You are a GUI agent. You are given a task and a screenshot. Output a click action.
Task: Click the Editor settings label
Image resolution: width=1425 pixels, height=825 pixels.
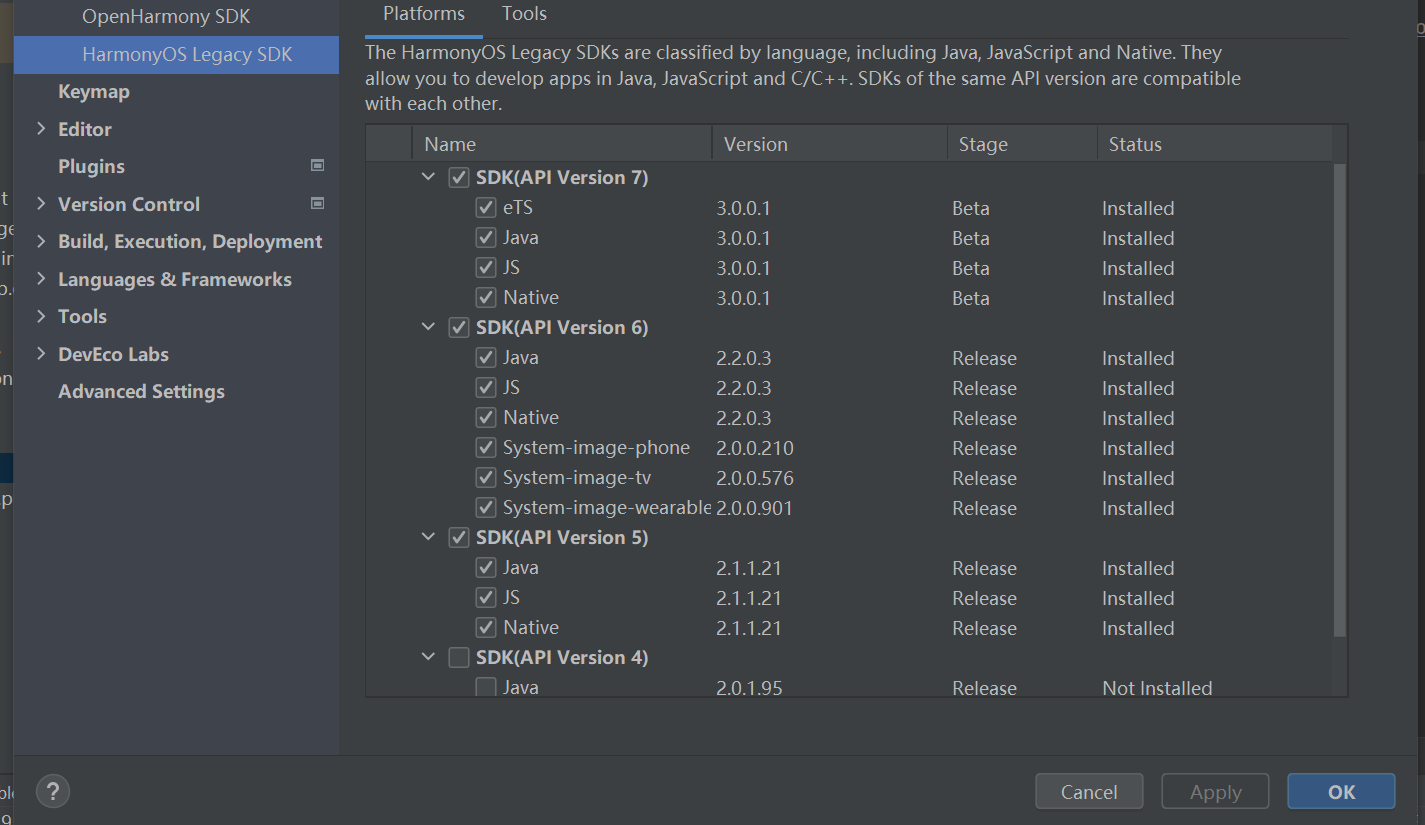85,129
